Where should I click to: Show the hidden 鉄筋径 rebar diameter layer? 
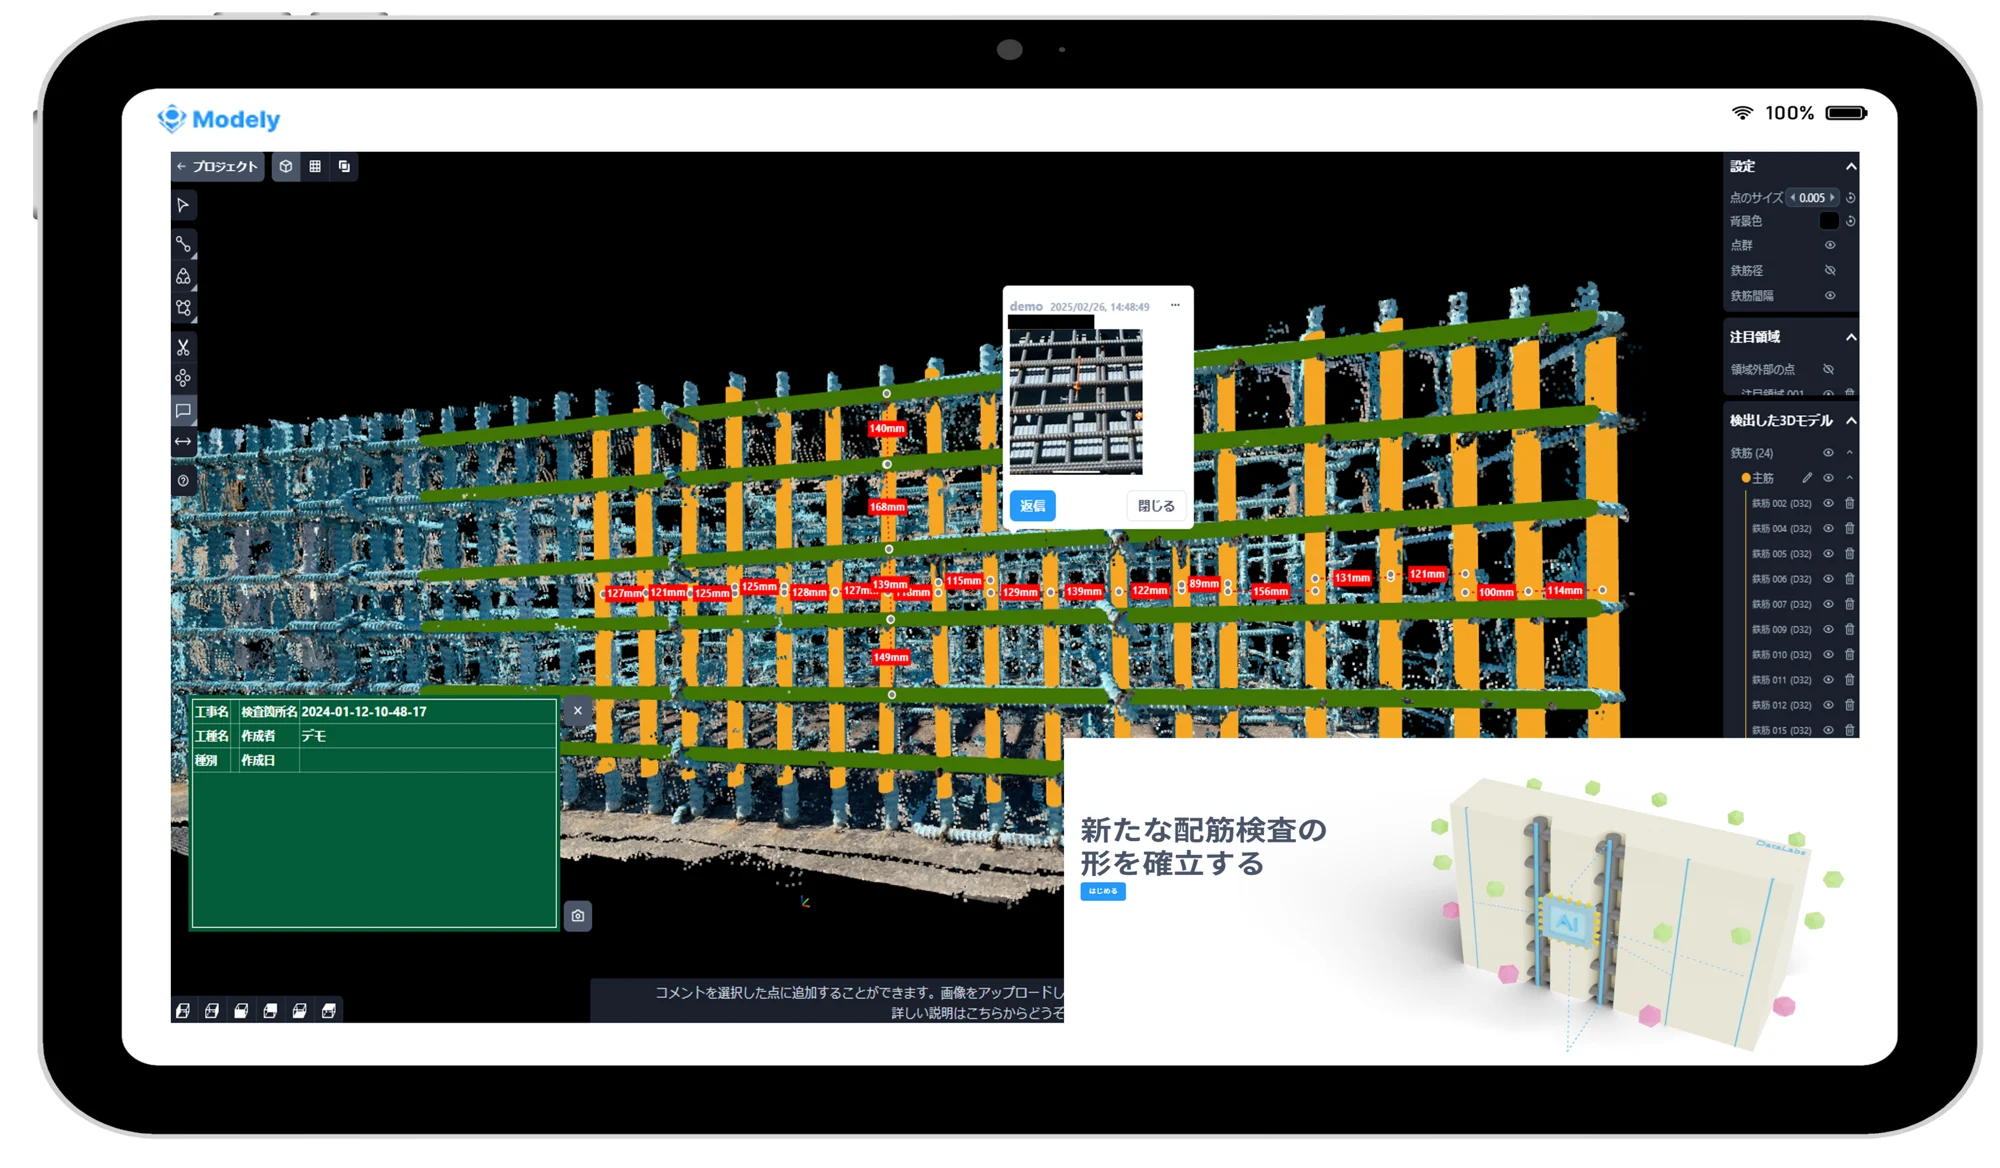[1829, 270]
